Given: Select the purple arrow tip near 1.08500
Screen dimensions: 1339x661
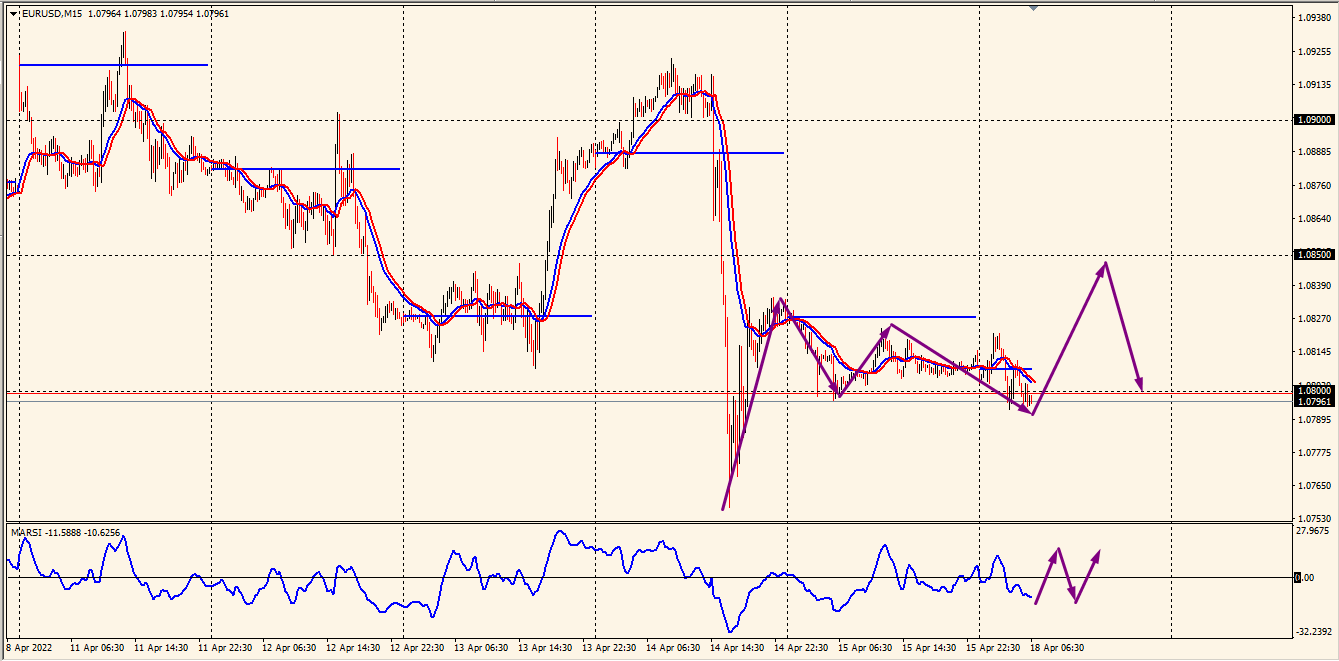Looking at the screenshot, I should point(1105,263).
